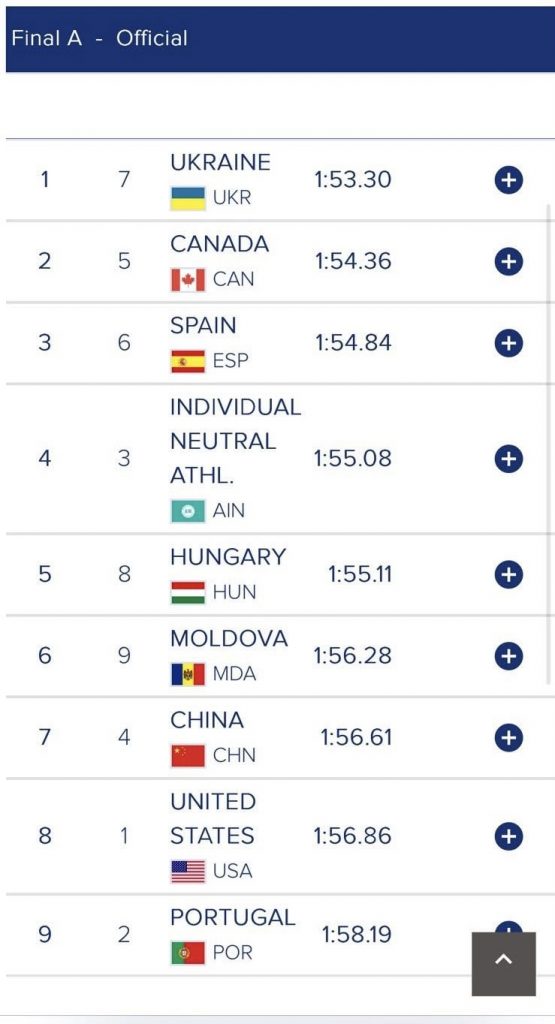The width and height of the screenshot is (555, 1024).
Task: Expand Moldova row plus icon
Action: click(509, 656)
